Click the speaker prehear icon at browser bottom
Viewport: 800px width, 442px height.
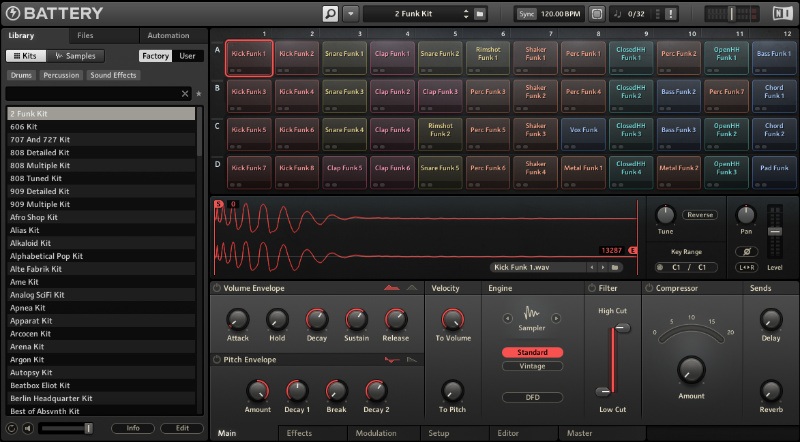point(28,428)
